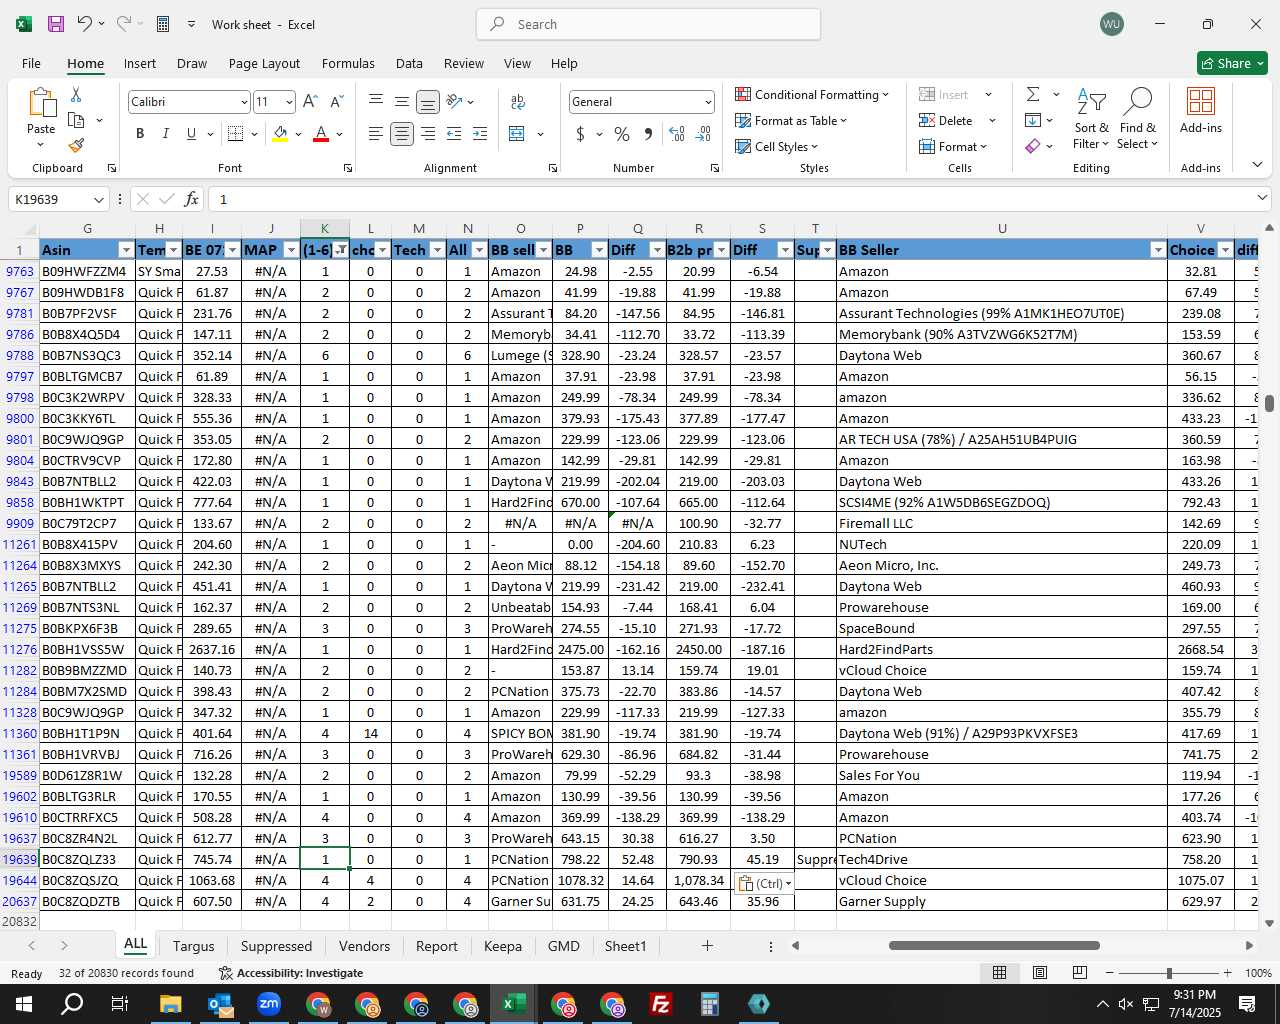Open the Data ribbon tab
Viewport: 1280px width, 1024px height.
[409, 63]
